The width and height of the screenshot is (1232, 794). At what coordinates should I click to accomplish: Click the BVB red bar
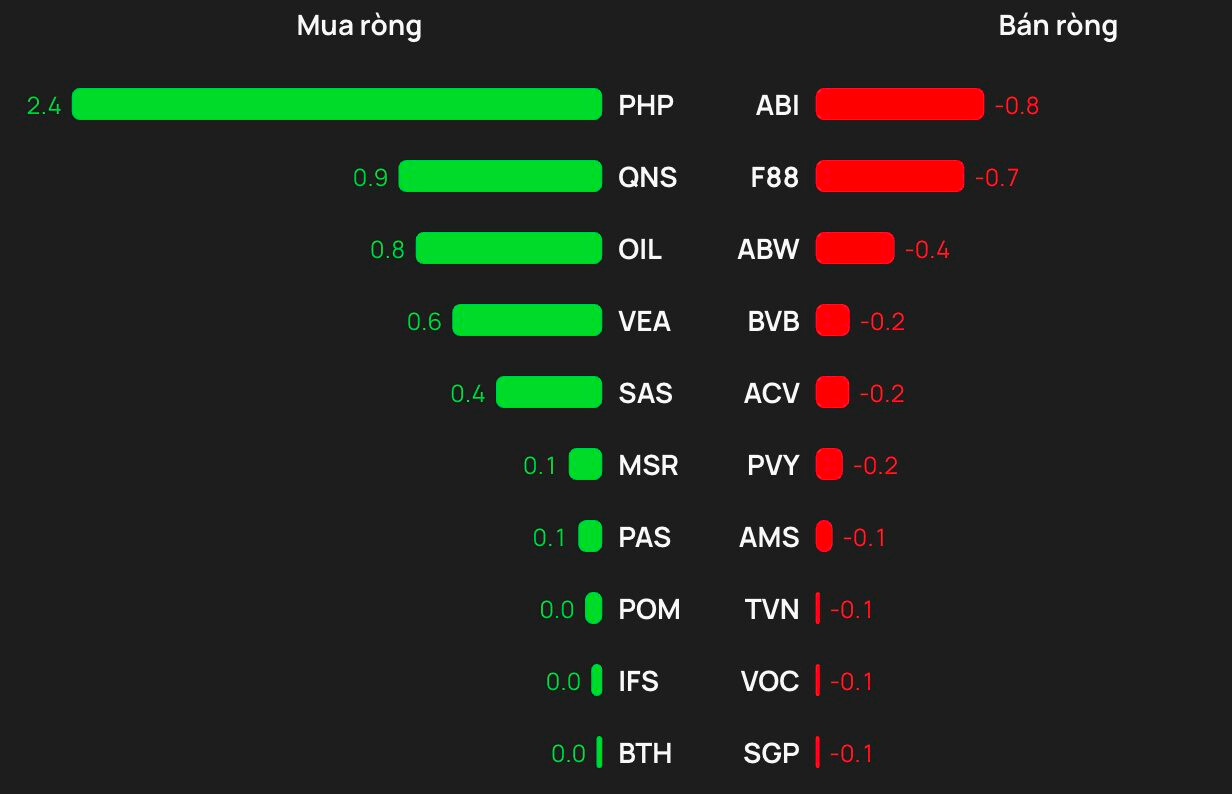tap(832, 320)
